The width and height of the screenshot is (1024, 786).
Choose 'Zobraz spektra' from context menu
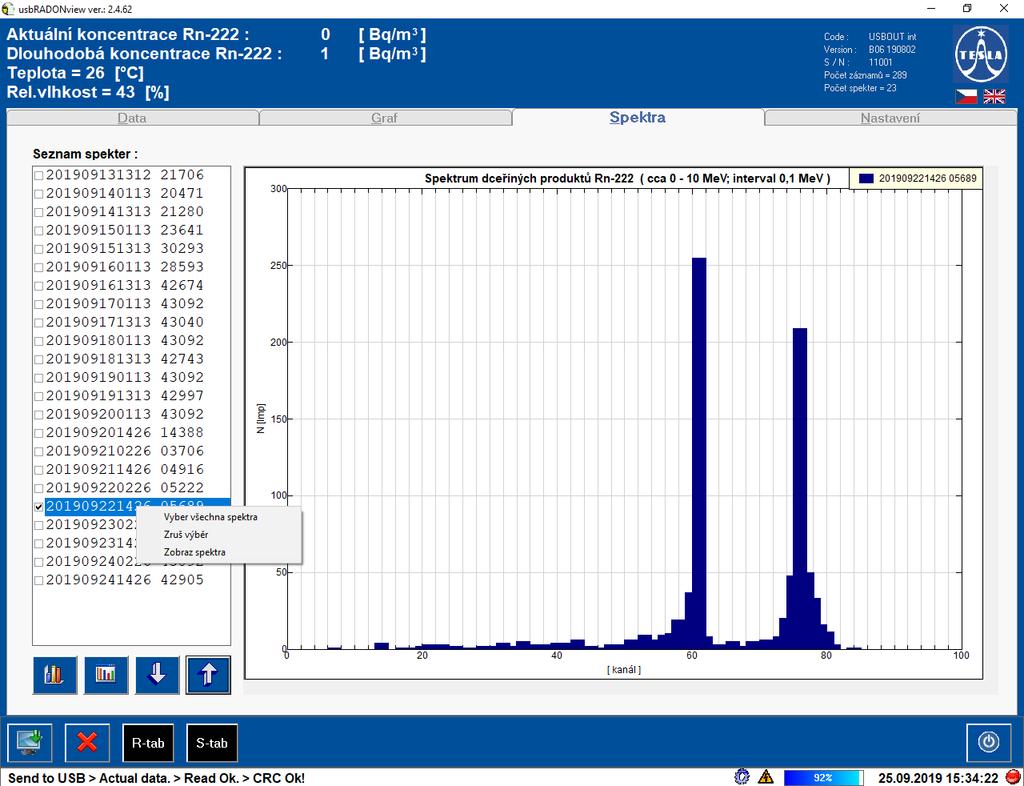(x=195, y=552)
